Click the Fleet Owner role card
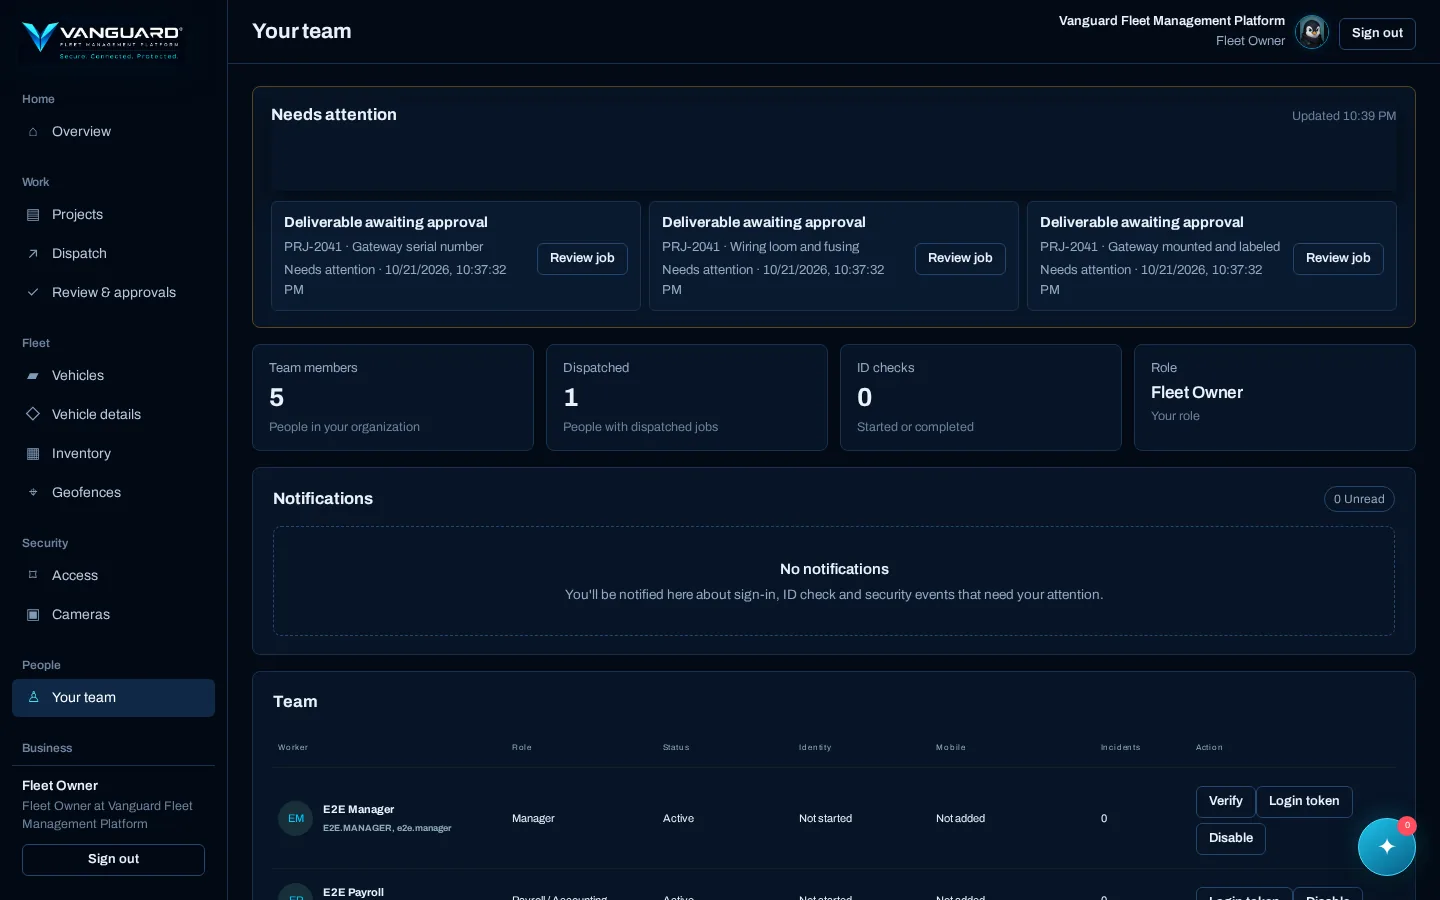Image resolution: width=1440 pixels, height=900 pixels. (1275, 398)
